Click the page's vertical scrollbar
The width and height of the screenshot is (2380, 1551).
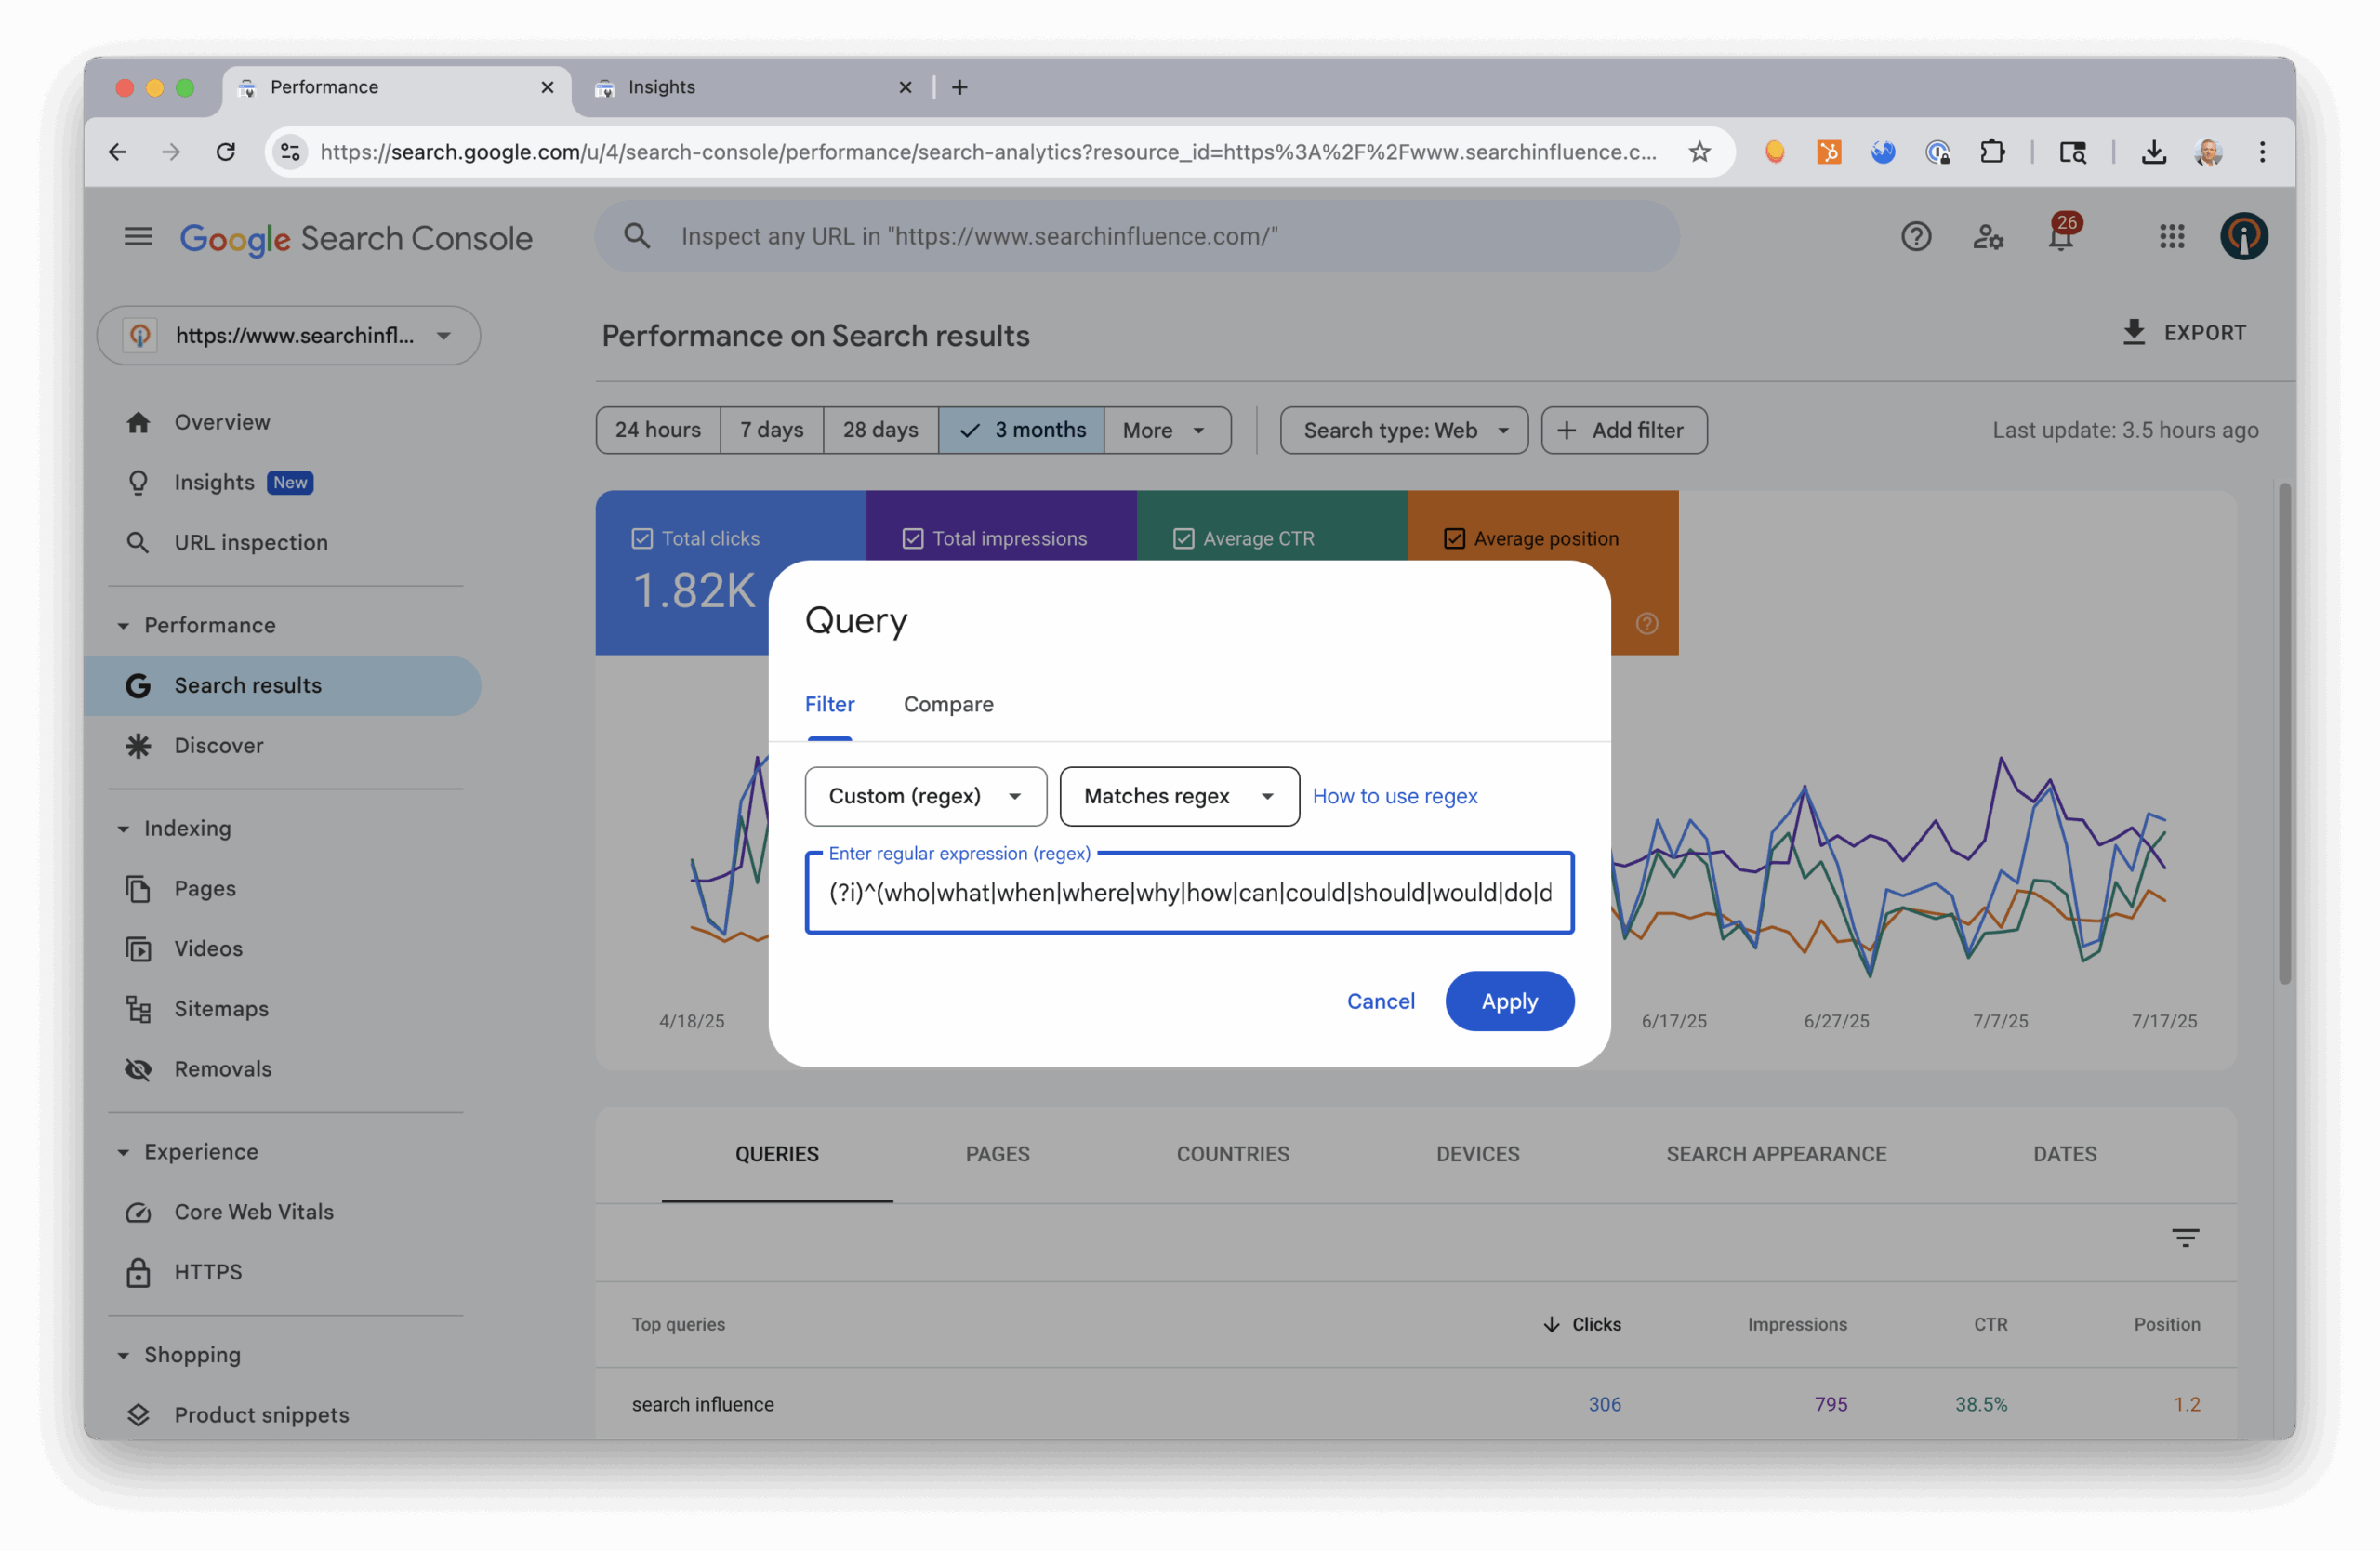2283,733
